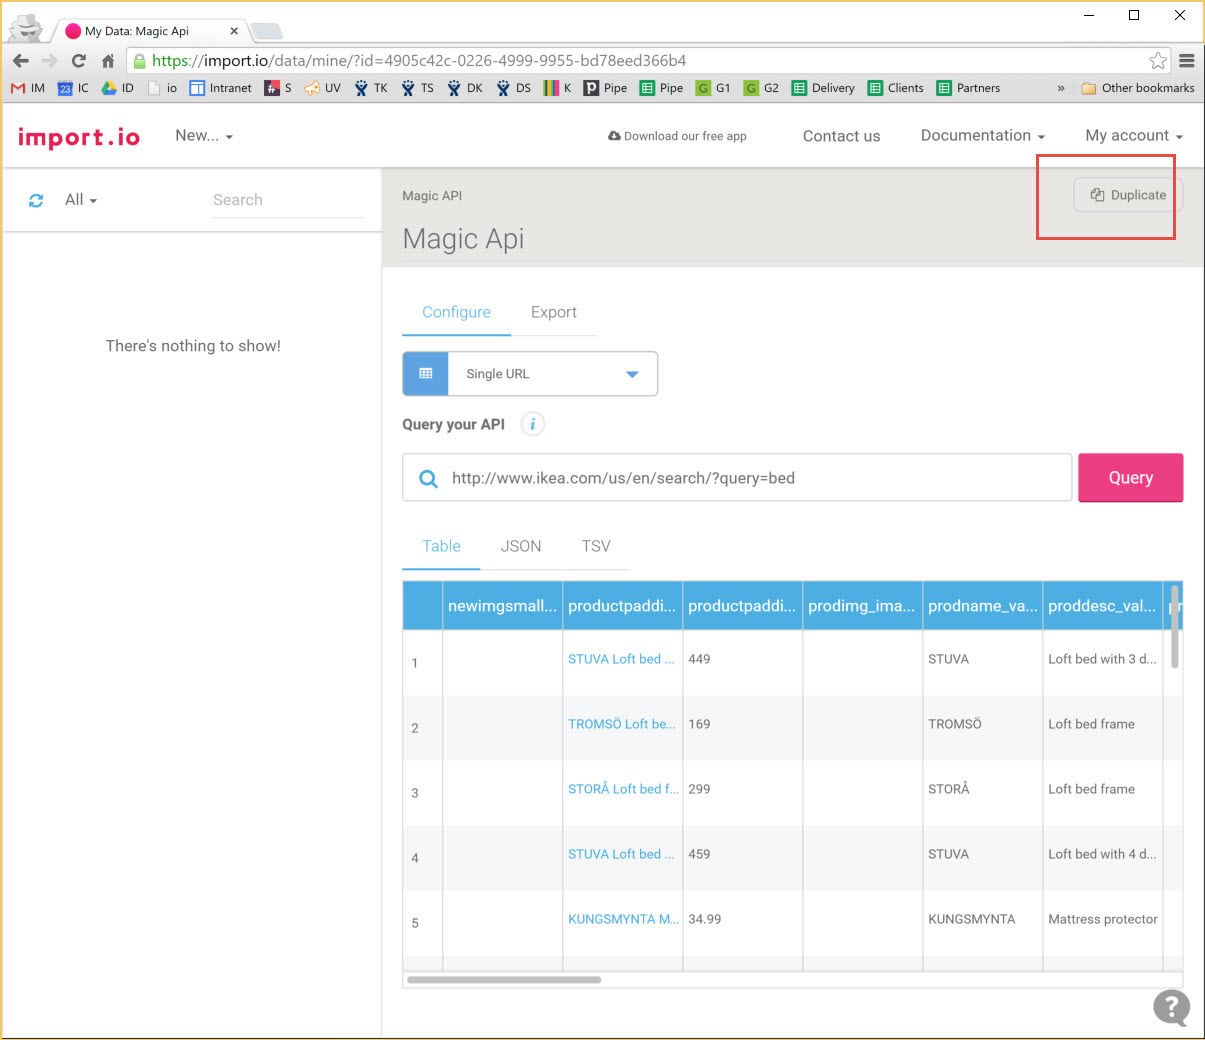Click the magnifier icon in the query field

(428, 479)
